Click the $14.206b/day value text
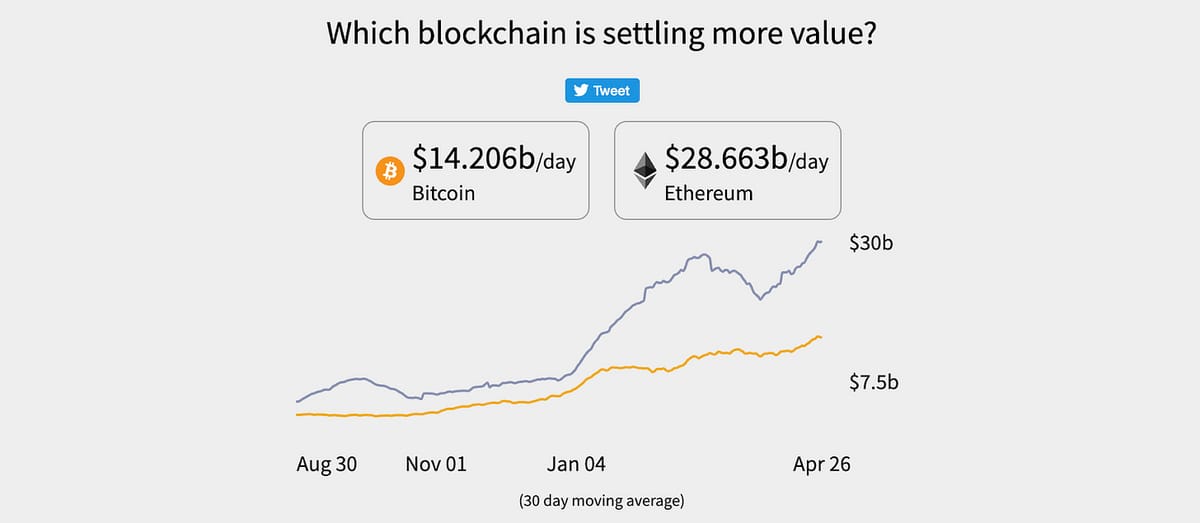 (x=494, y=160)
